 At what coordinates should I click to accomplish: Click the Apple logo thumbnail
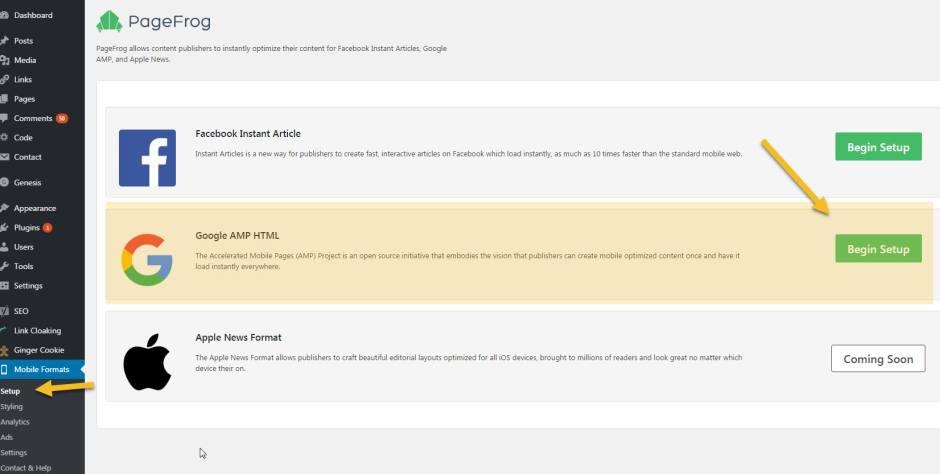point(147,362)
